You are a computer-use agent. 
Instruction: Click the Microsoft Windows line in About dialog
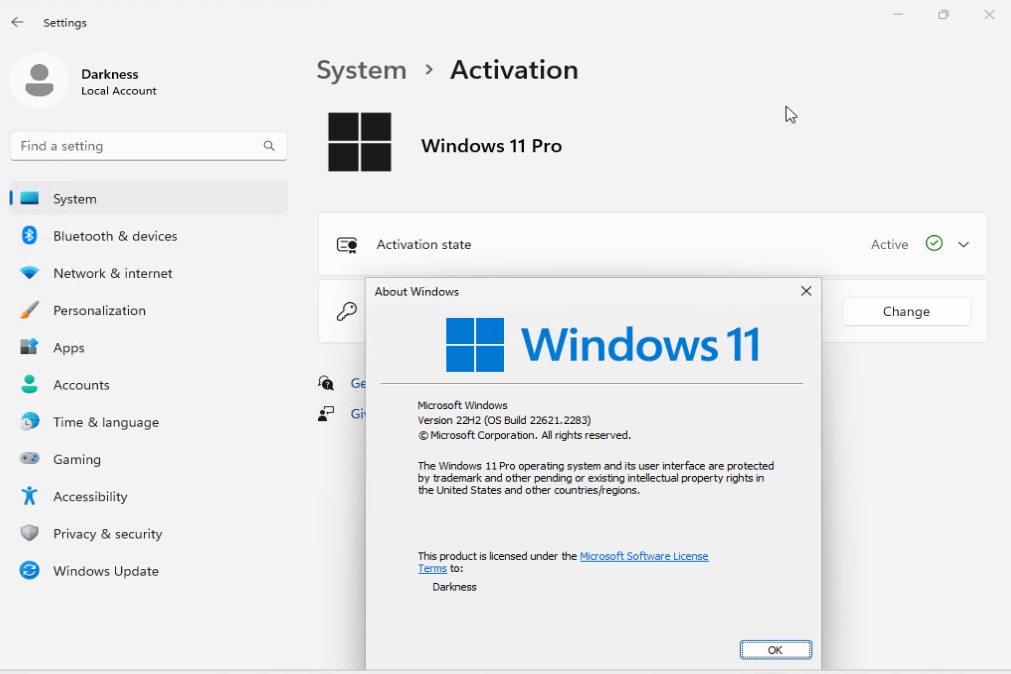(462, 405)
